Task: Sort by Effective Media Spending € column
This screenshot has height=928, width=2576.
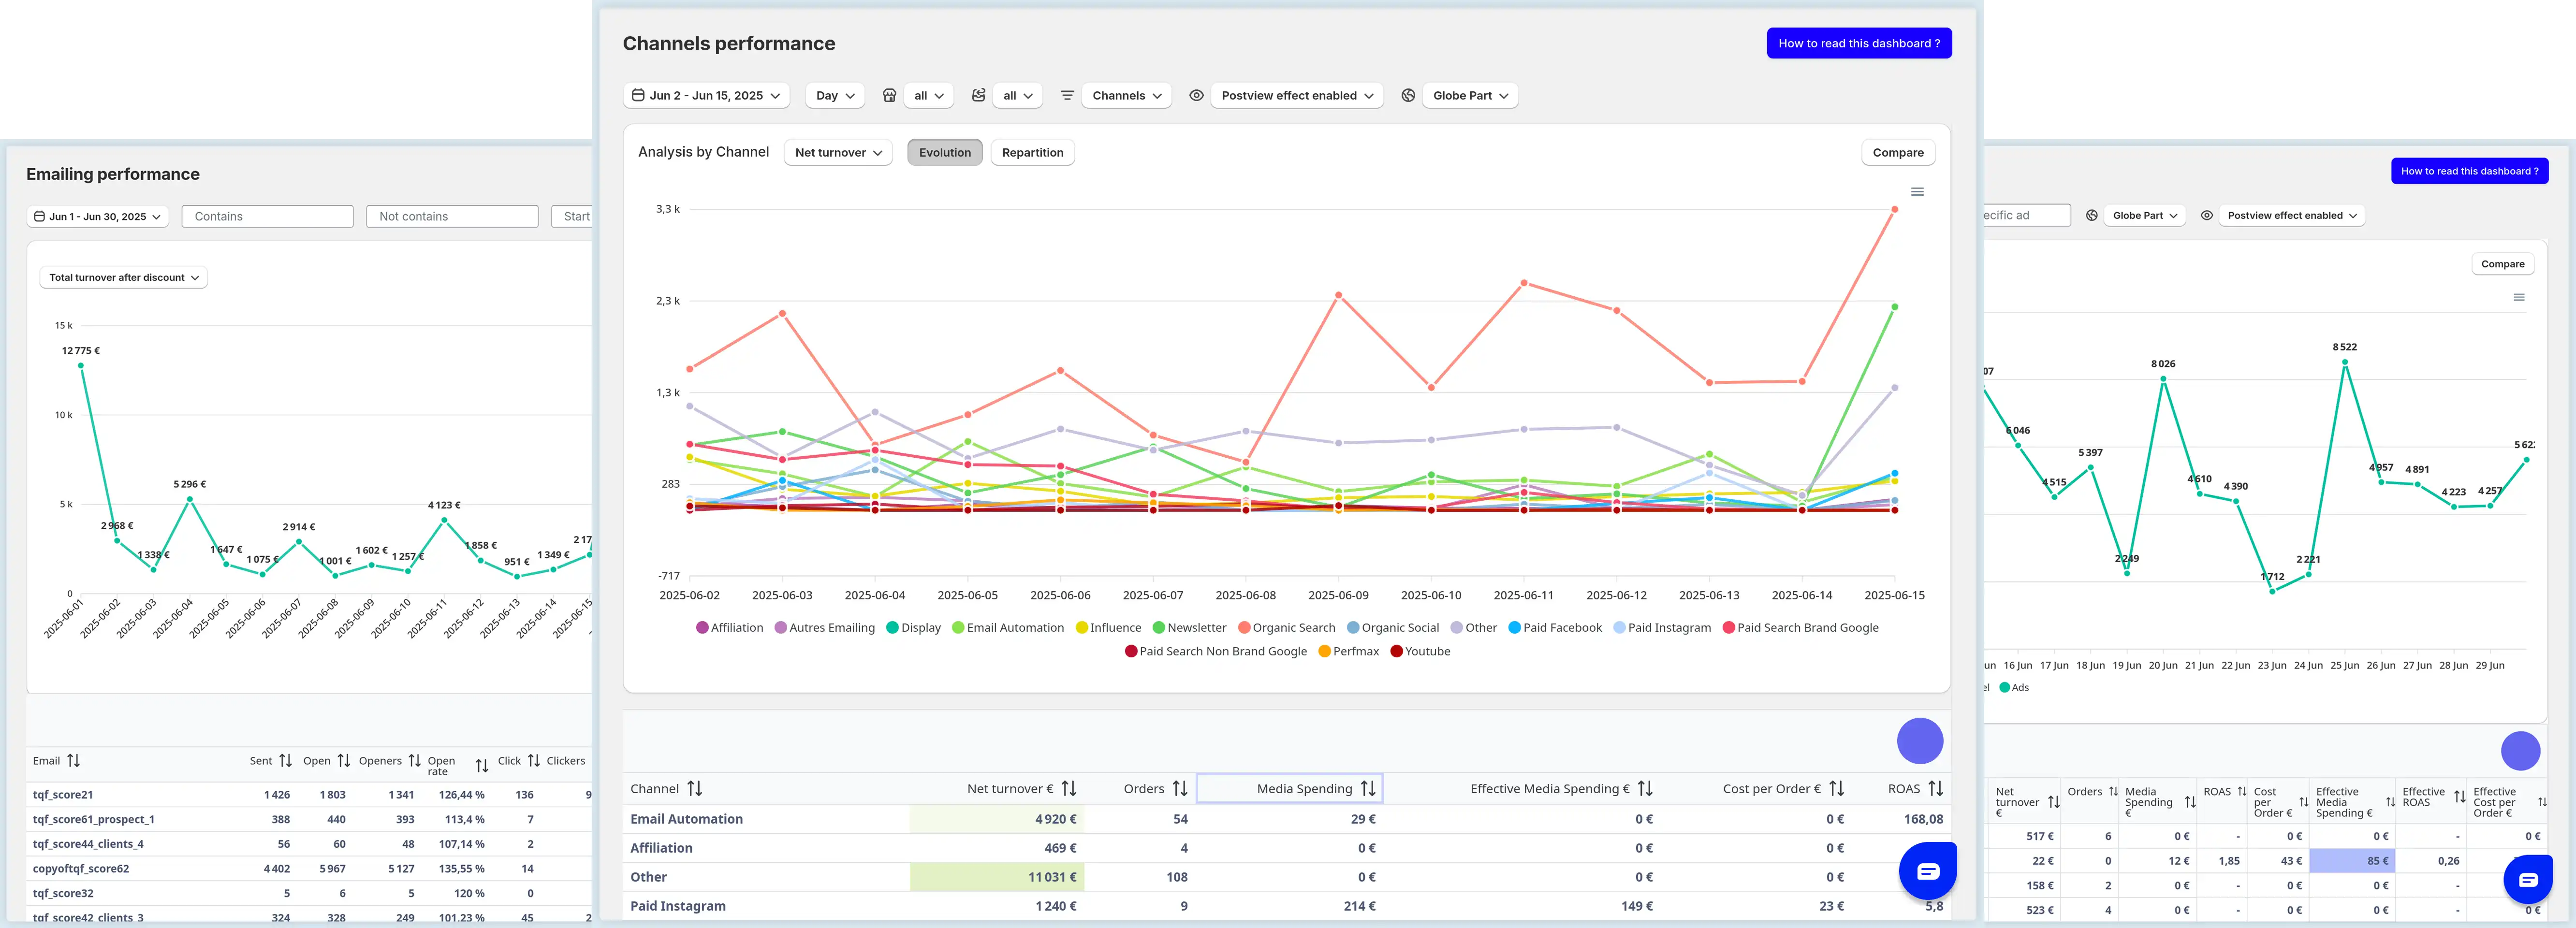Action: (x=1645, y=789)
